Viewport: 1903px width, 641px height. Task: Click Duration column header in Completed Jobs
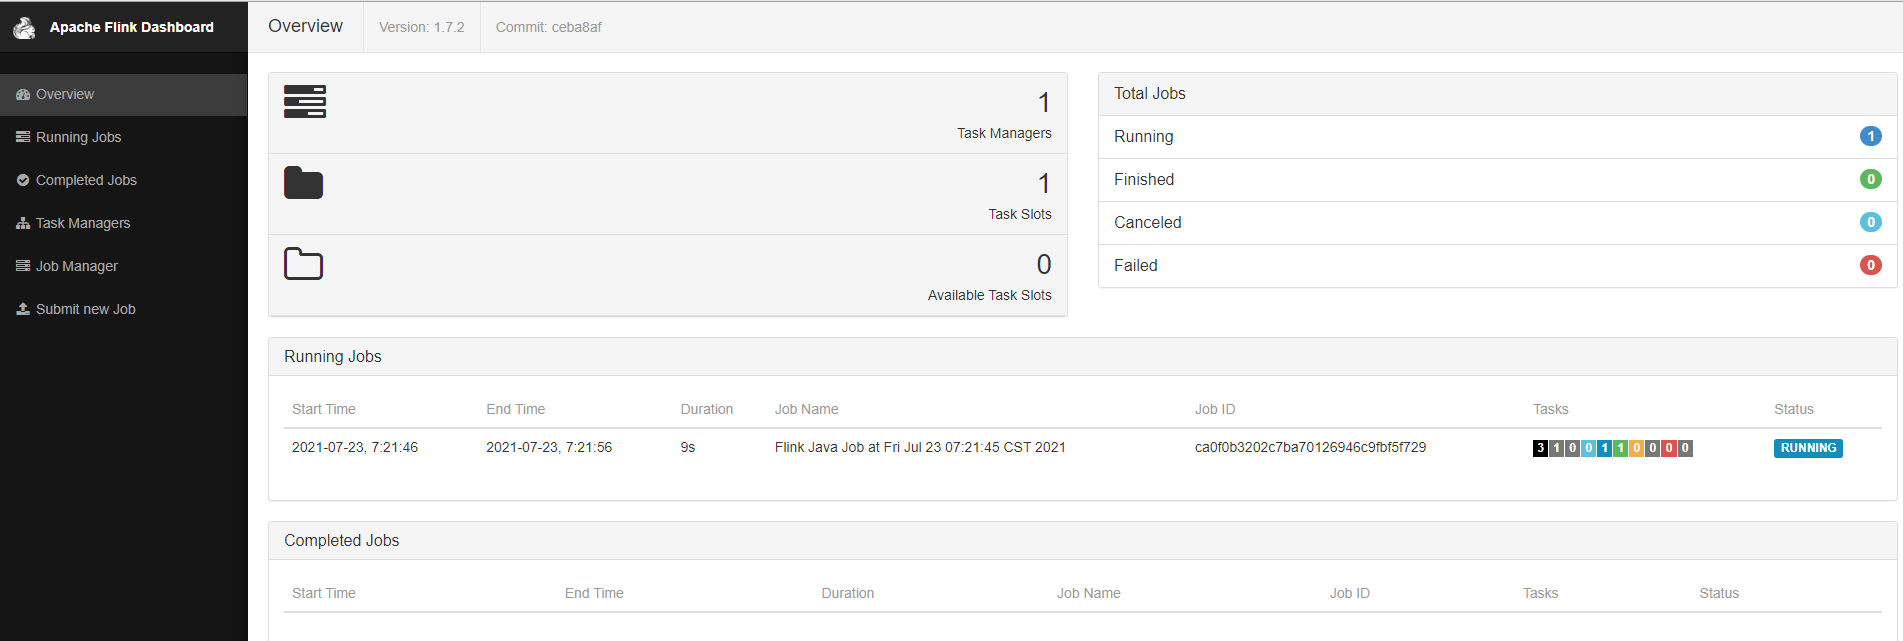[x=848, y=593]
